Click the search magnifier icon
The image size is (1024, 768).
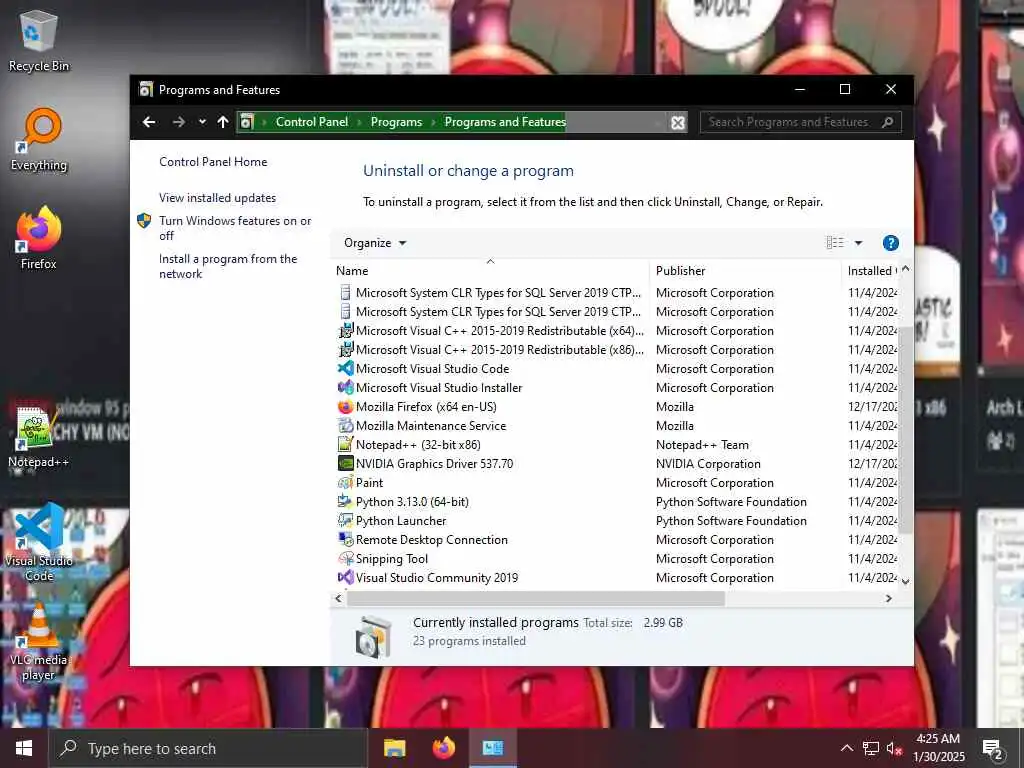click(888, 122)
